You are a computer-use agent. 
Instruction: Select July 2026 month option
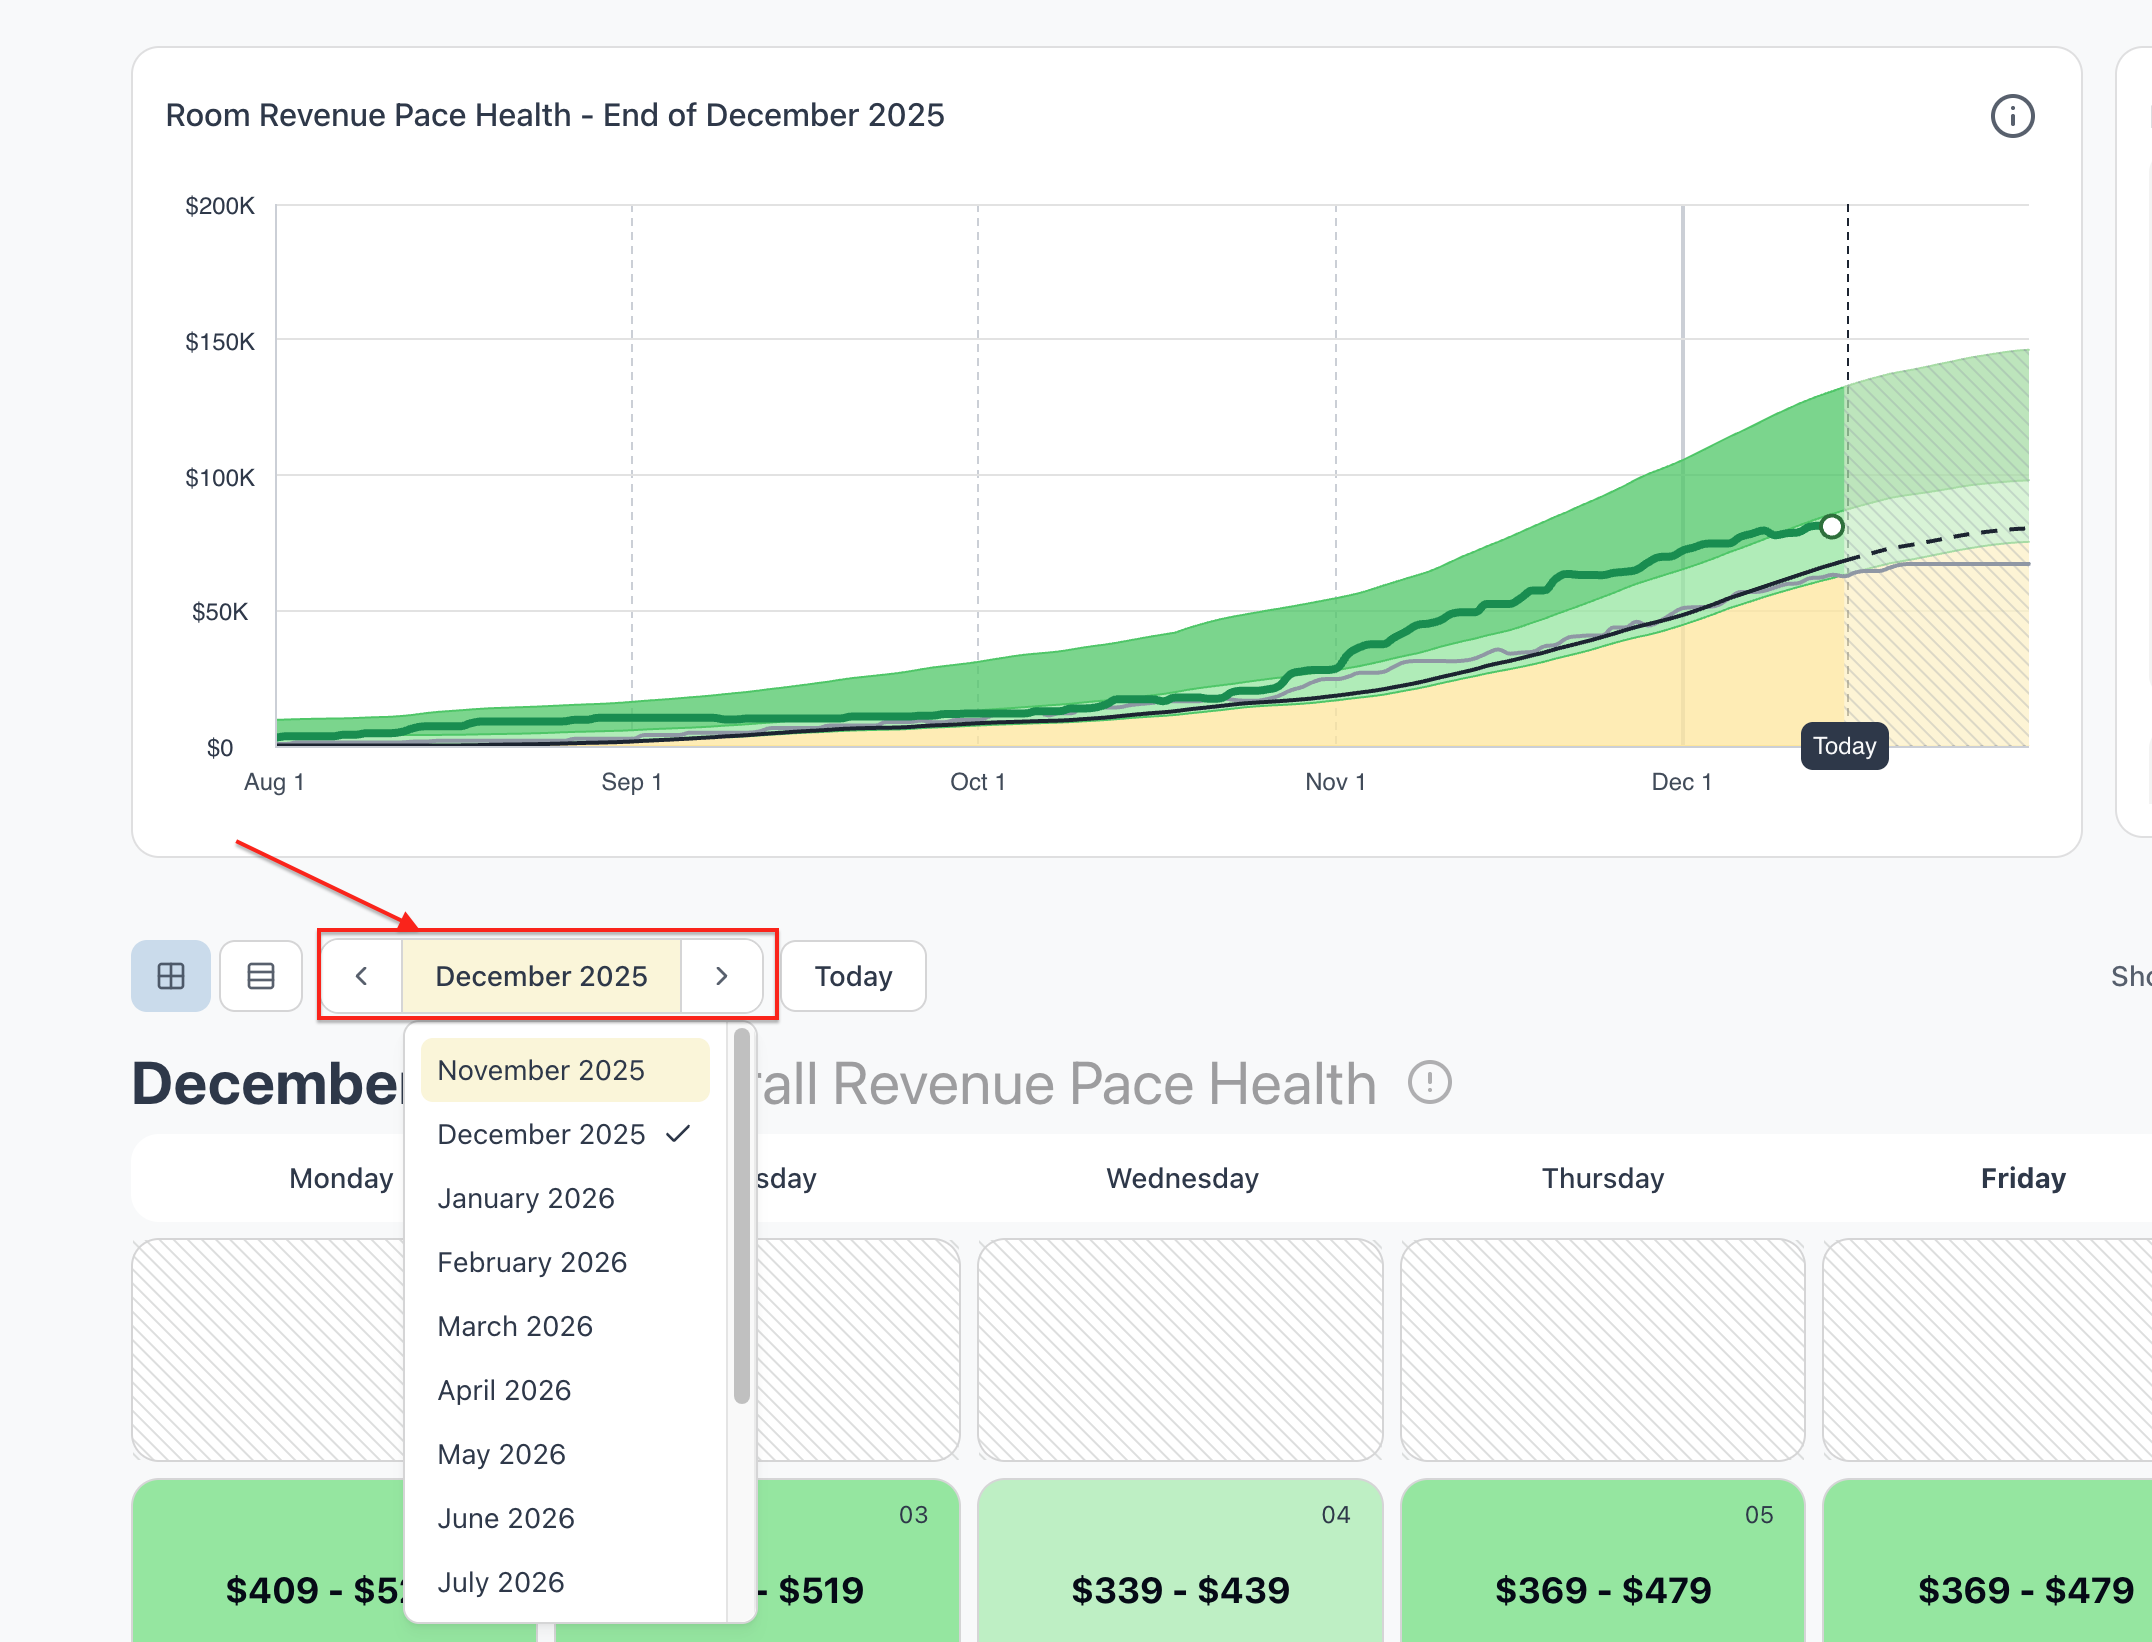(x=501, y=1582)
